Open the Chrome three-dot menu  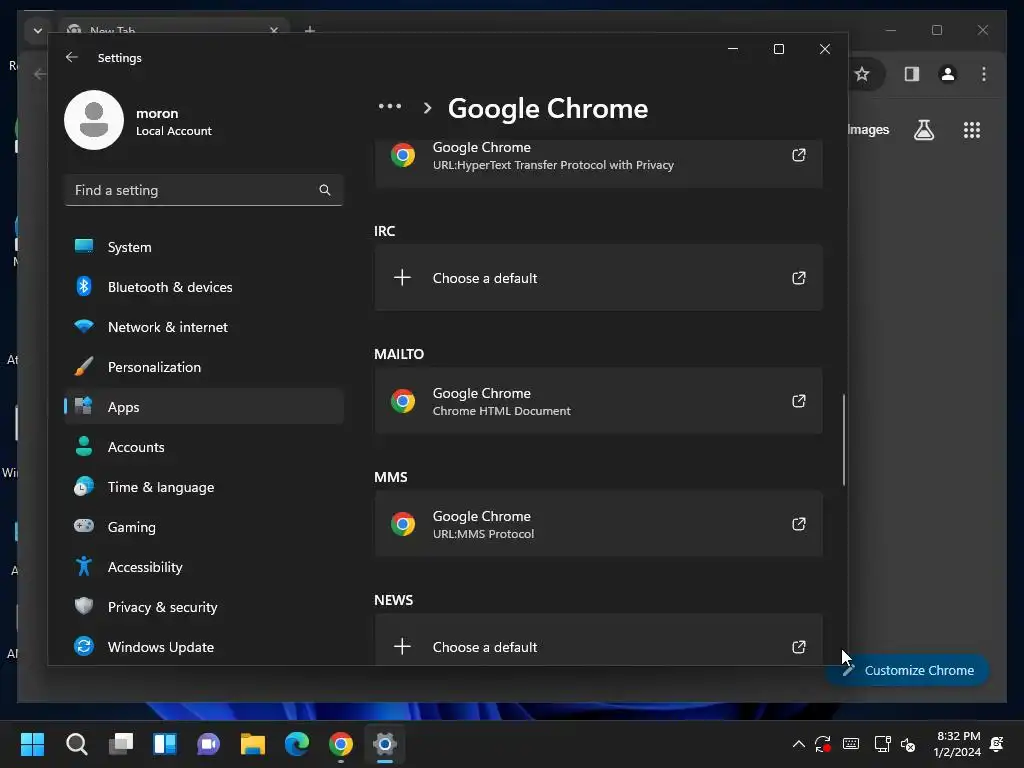click(x=984, y=74)
